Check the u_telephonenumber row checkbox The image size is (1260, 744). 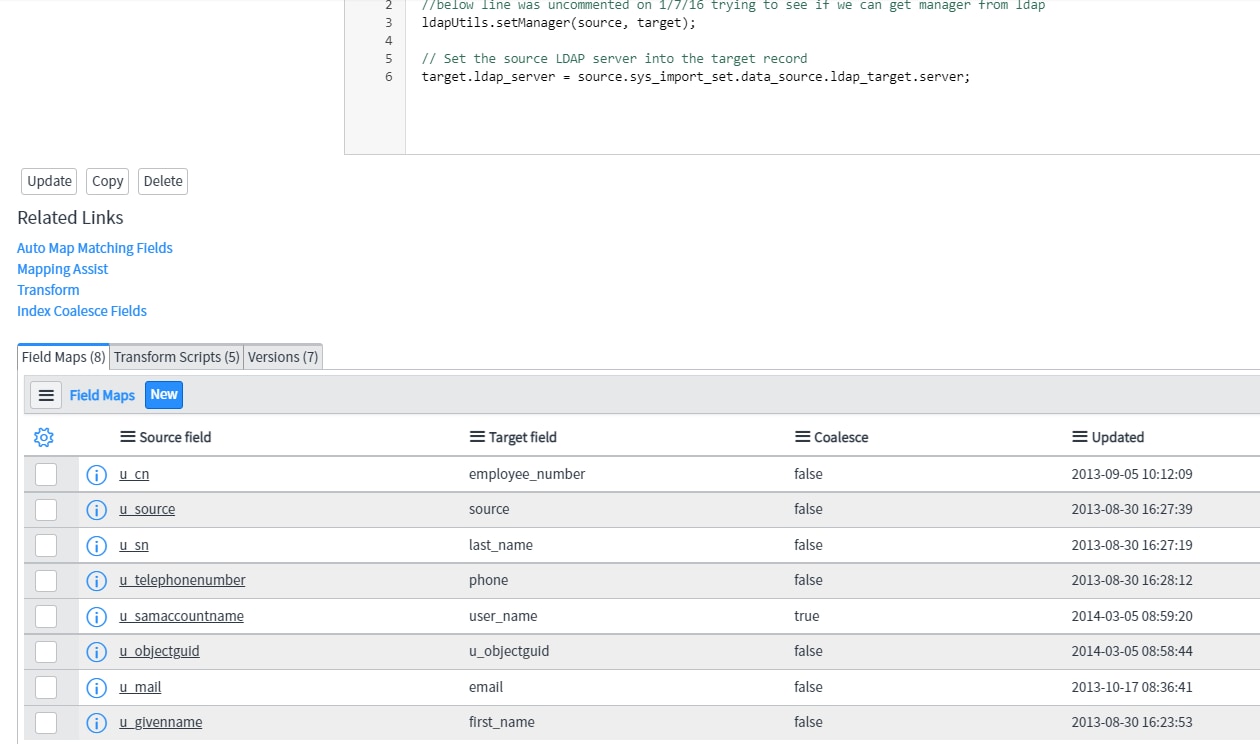point(46,581)
